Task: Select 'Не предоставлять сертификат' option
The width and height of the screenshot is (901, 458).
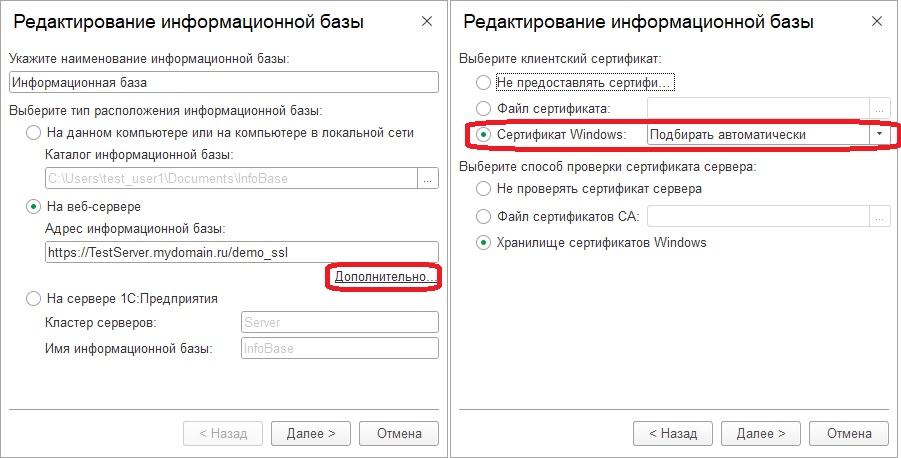Action: click(x=485, y=82)
